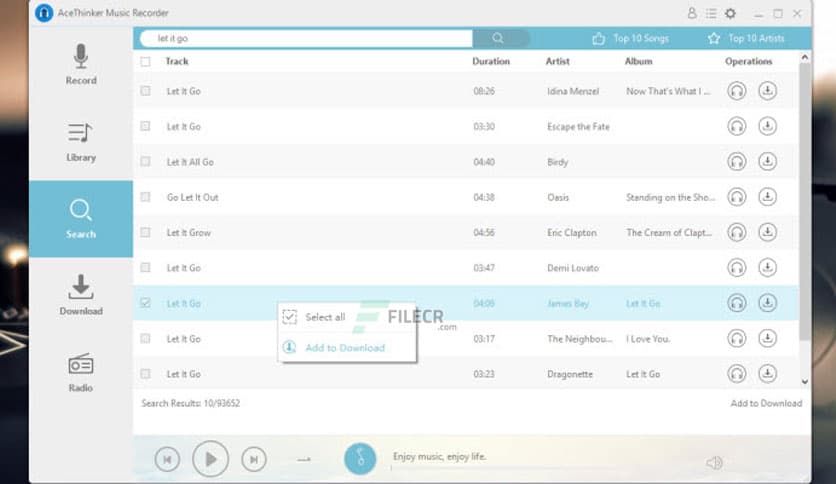Download The Neighbourhood track
The image size is (836, 484).
767,338
